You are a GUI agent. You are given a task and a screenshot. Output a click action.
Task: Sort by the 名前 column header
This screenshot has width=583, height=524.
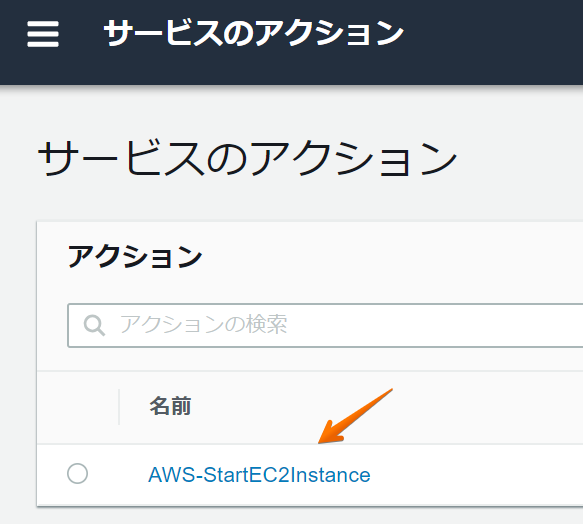coord(170,406)
